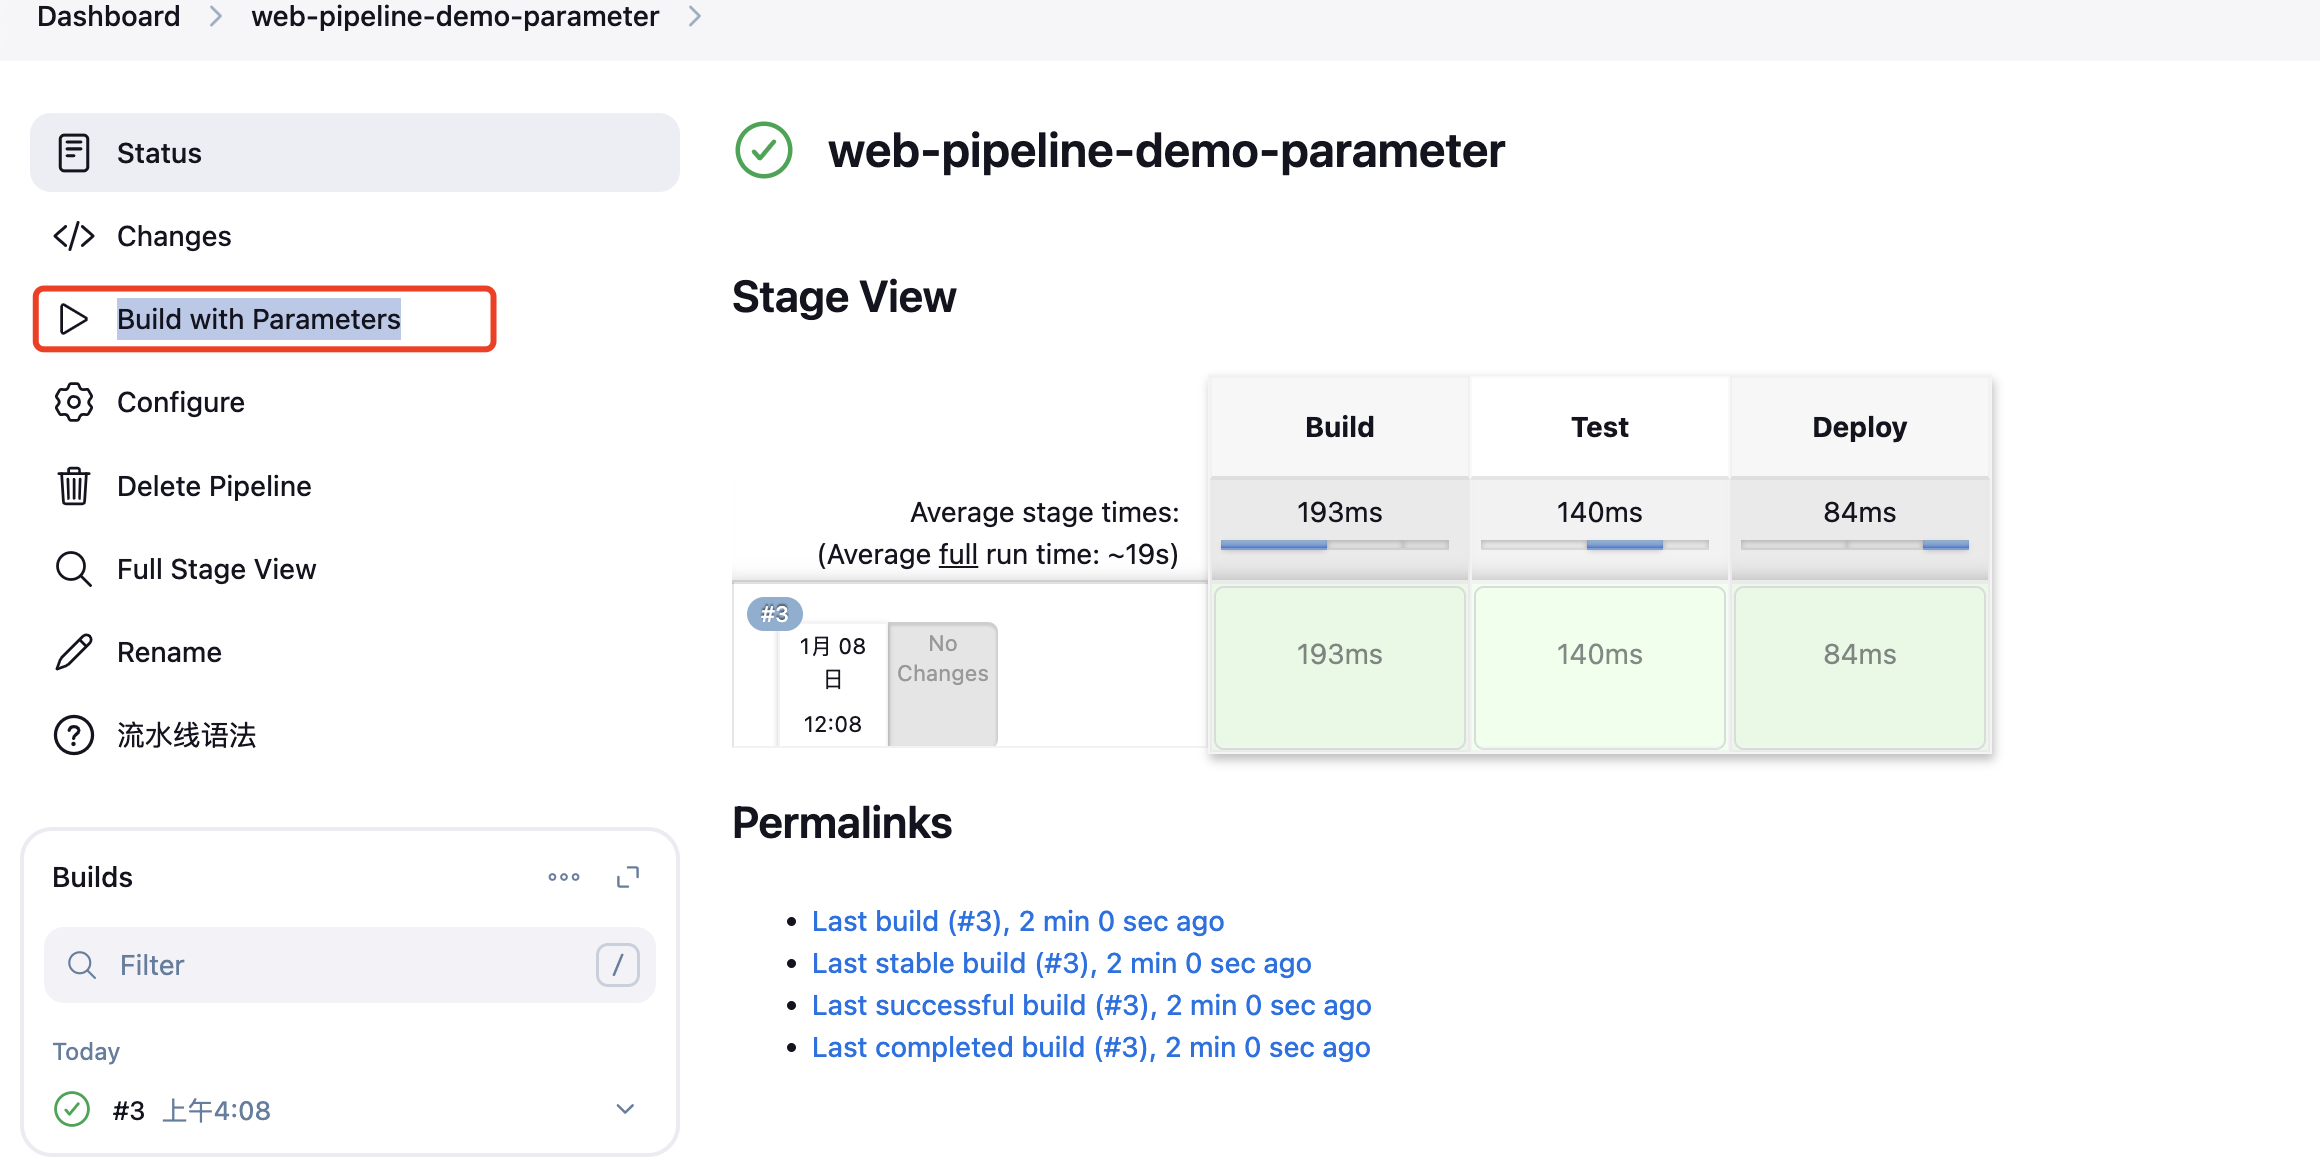Viewport: 2320px width, 1174px height.
Task: Click the No Changes box of build #3
Action: coord(943,684)
